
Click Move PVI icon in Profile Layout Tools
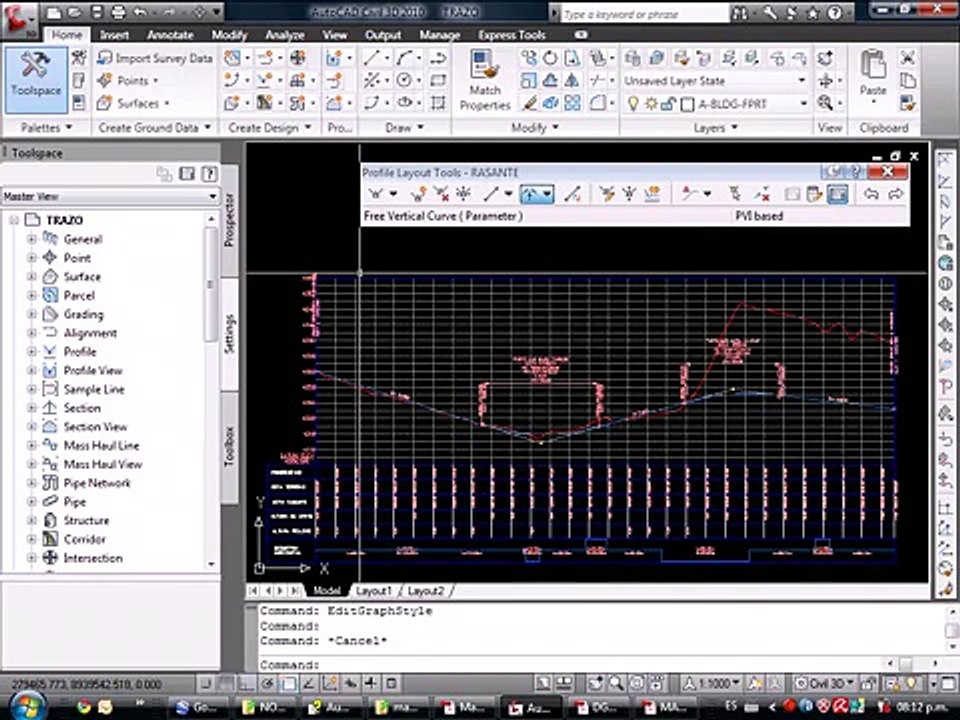click(463, 195)
